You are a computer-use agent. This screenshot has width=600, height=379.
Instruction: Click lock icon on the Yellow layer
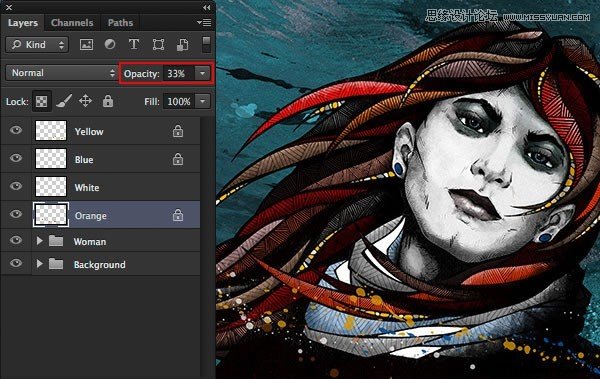(178, 131)
